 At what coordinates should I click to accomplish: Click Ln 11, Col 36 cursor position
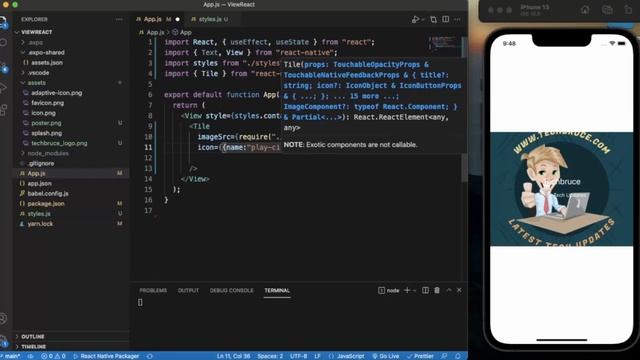pos(233,356)
